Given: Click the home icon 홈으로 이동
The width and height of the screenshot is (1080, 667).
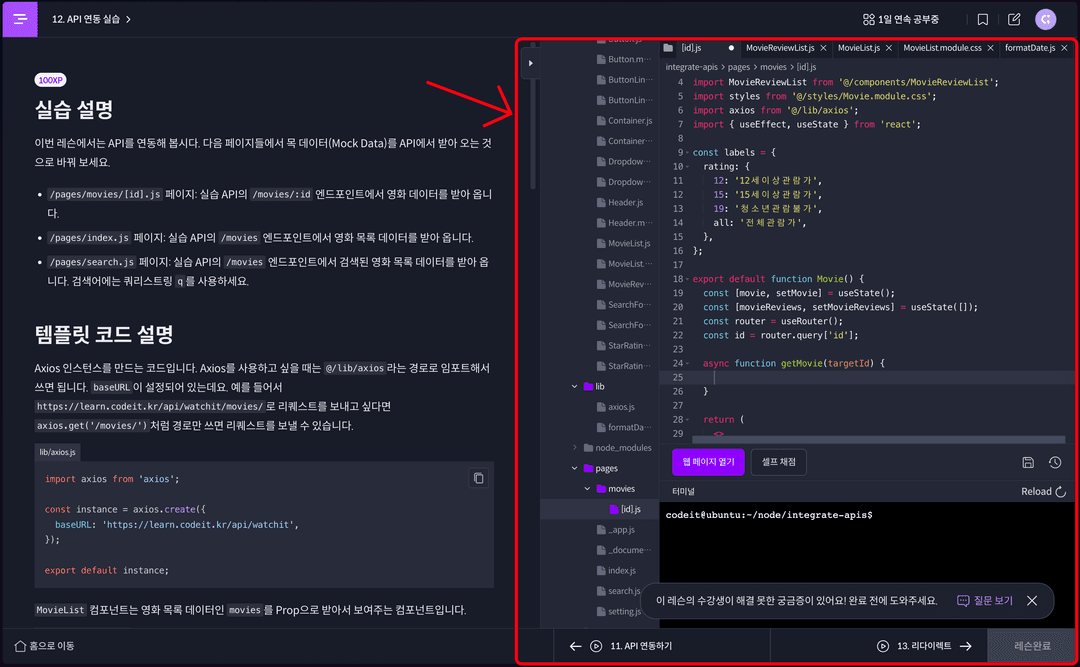Looking at the screenshot, I should pos(20,646).
